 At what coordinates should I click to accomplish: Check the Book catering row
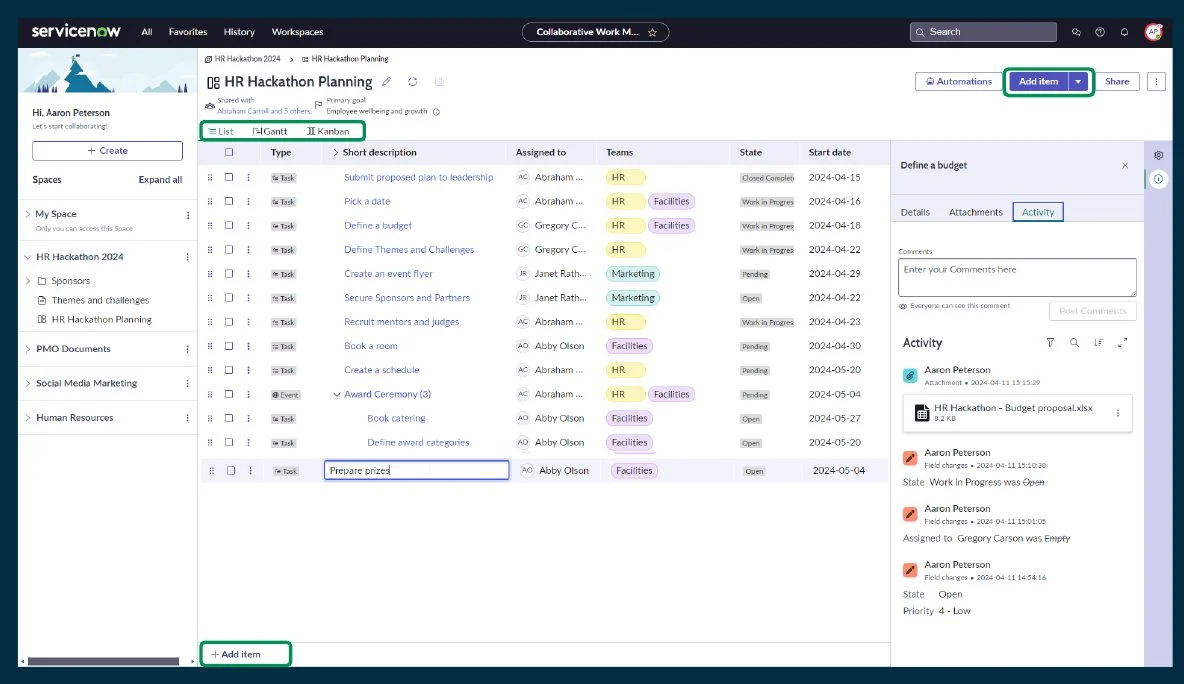click(229, 418)
